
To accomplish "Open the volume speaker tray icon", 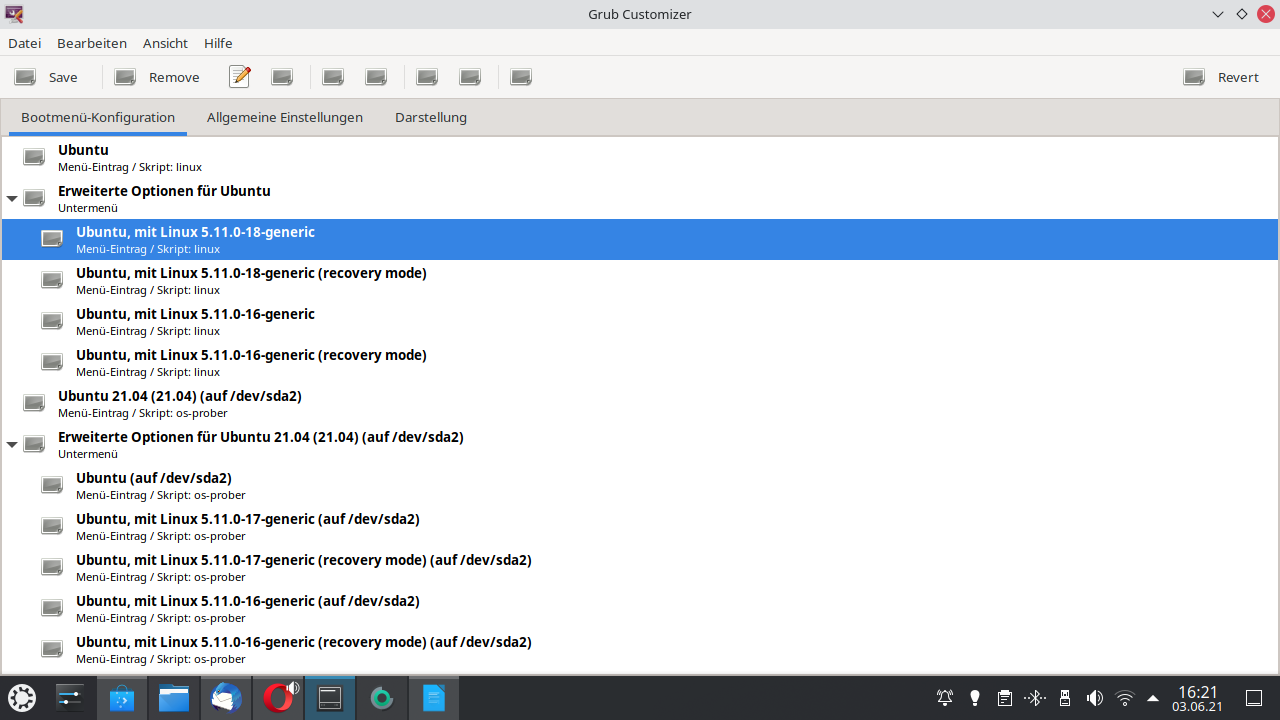I will pyautogui.click(x=1095, y=698).
